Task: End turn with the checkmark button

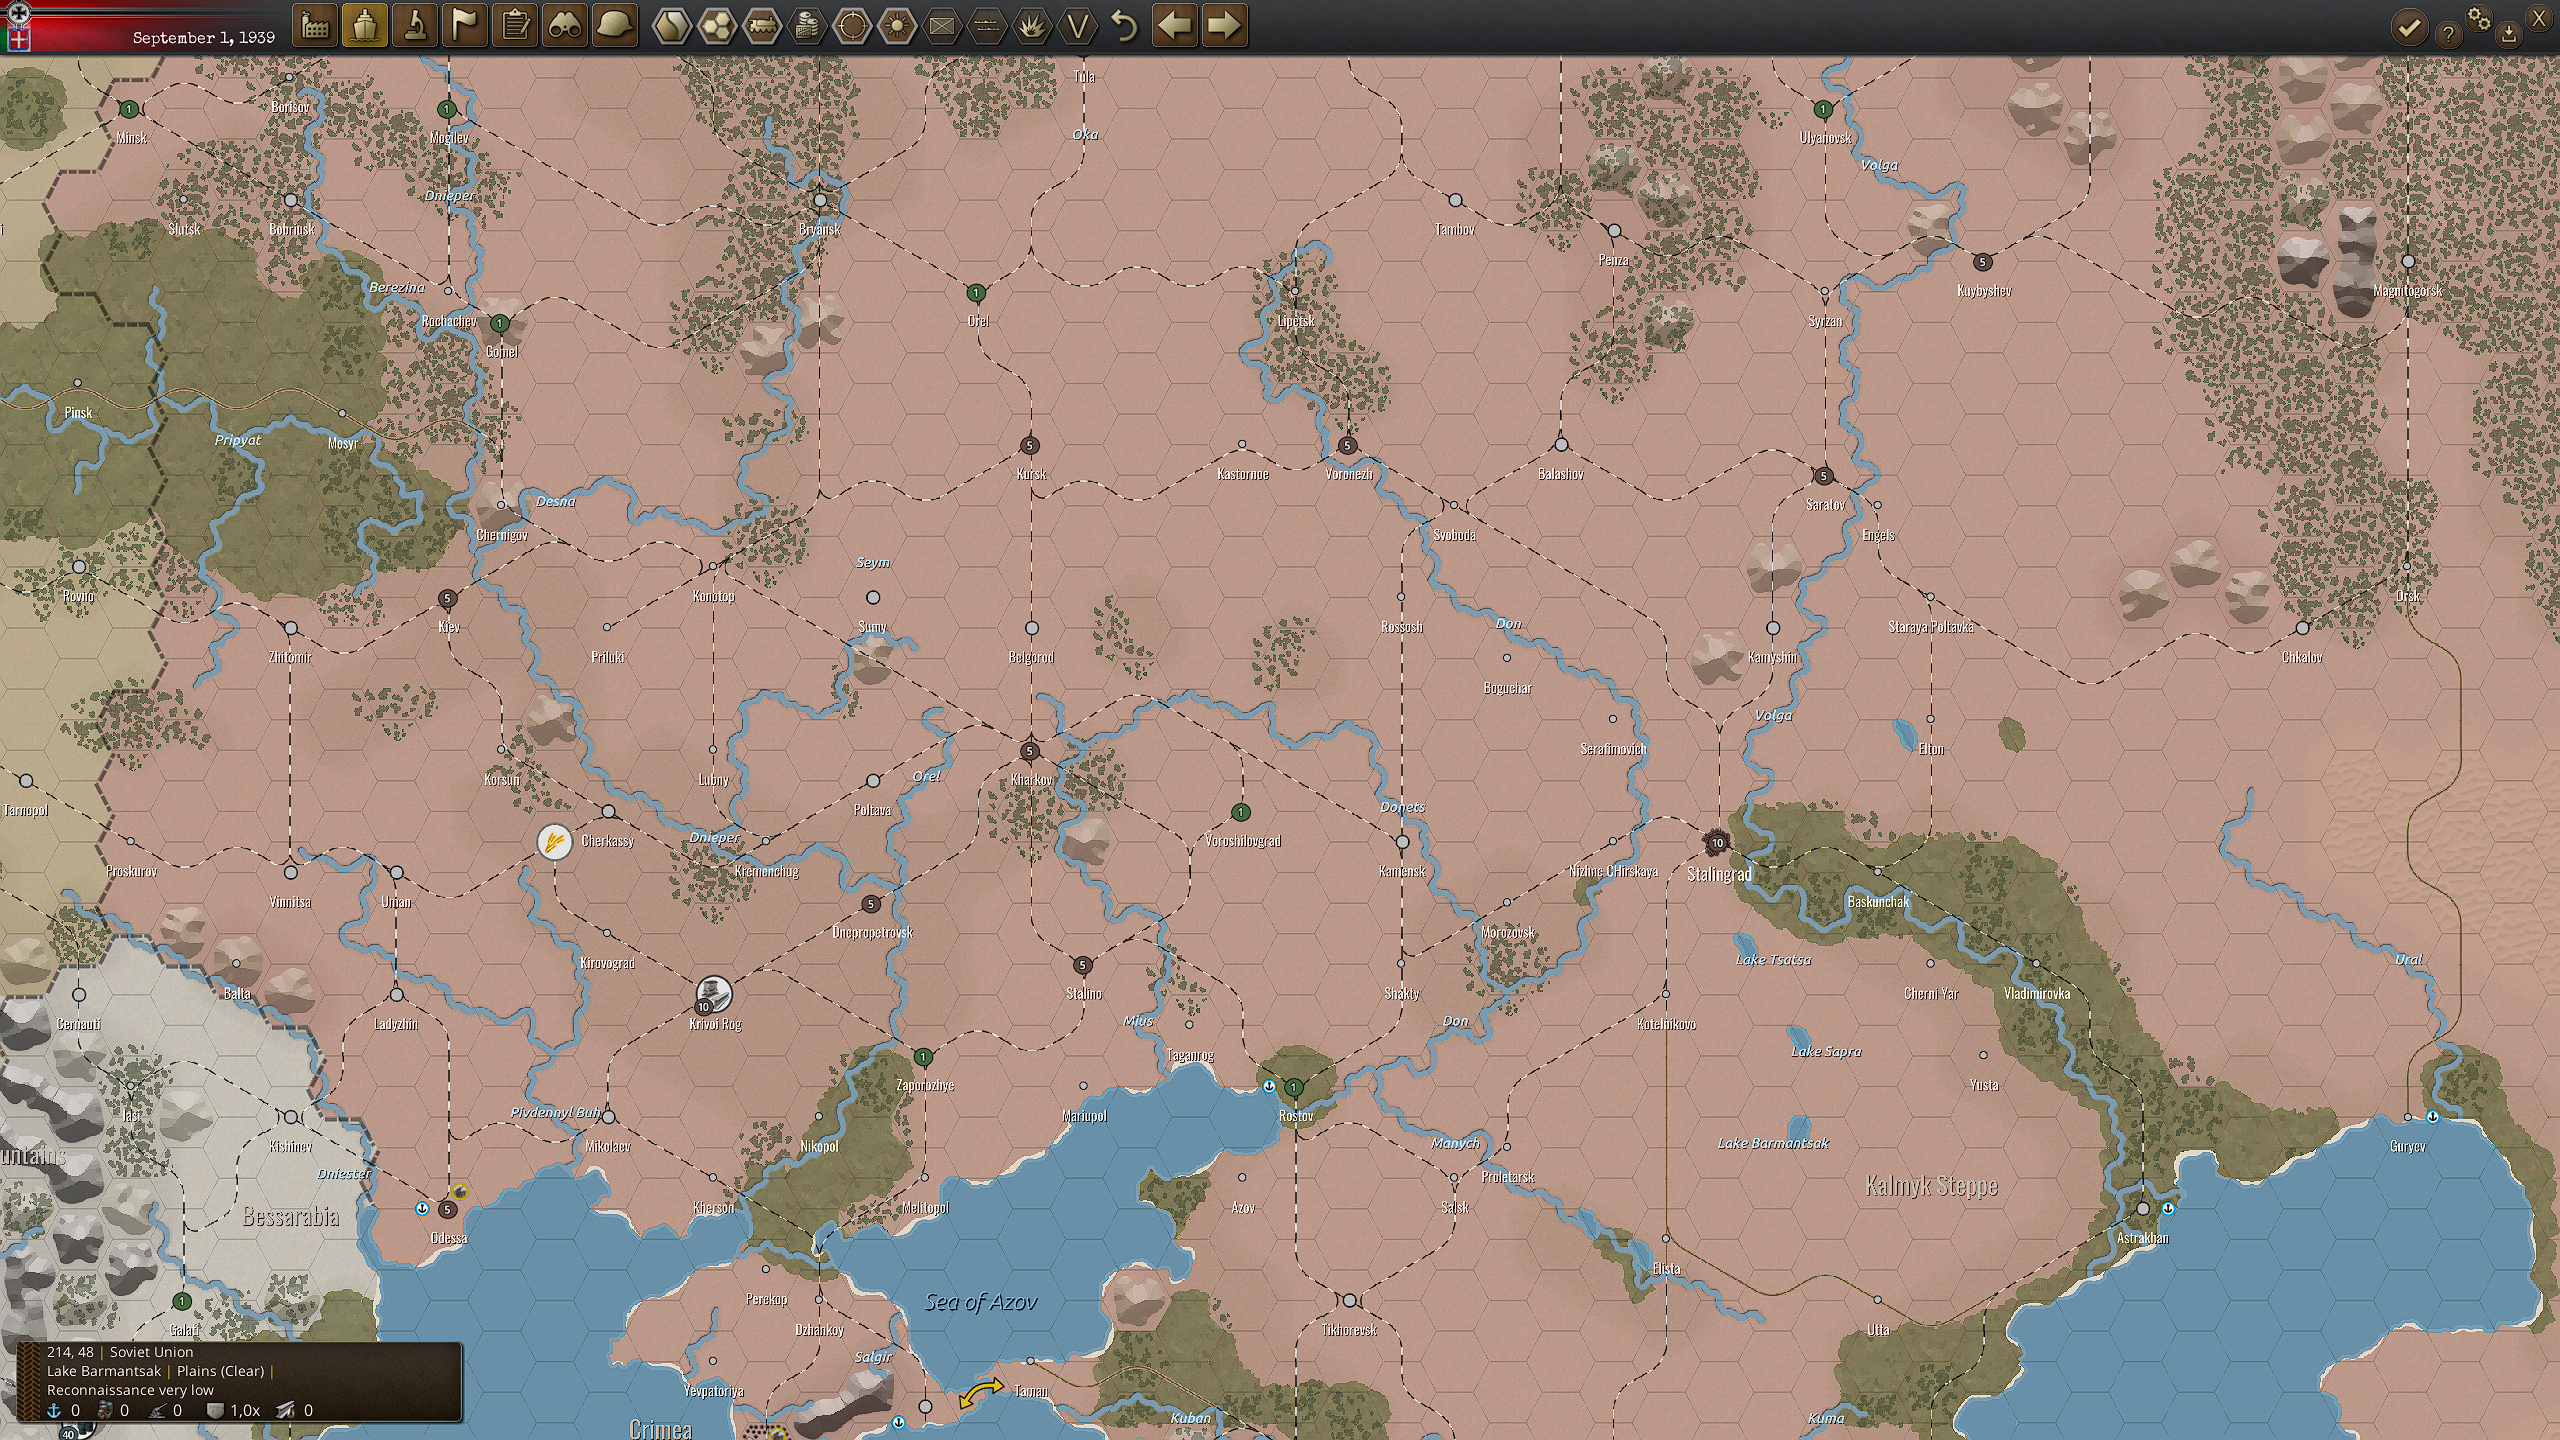Action: click(x=2409, y=28)
